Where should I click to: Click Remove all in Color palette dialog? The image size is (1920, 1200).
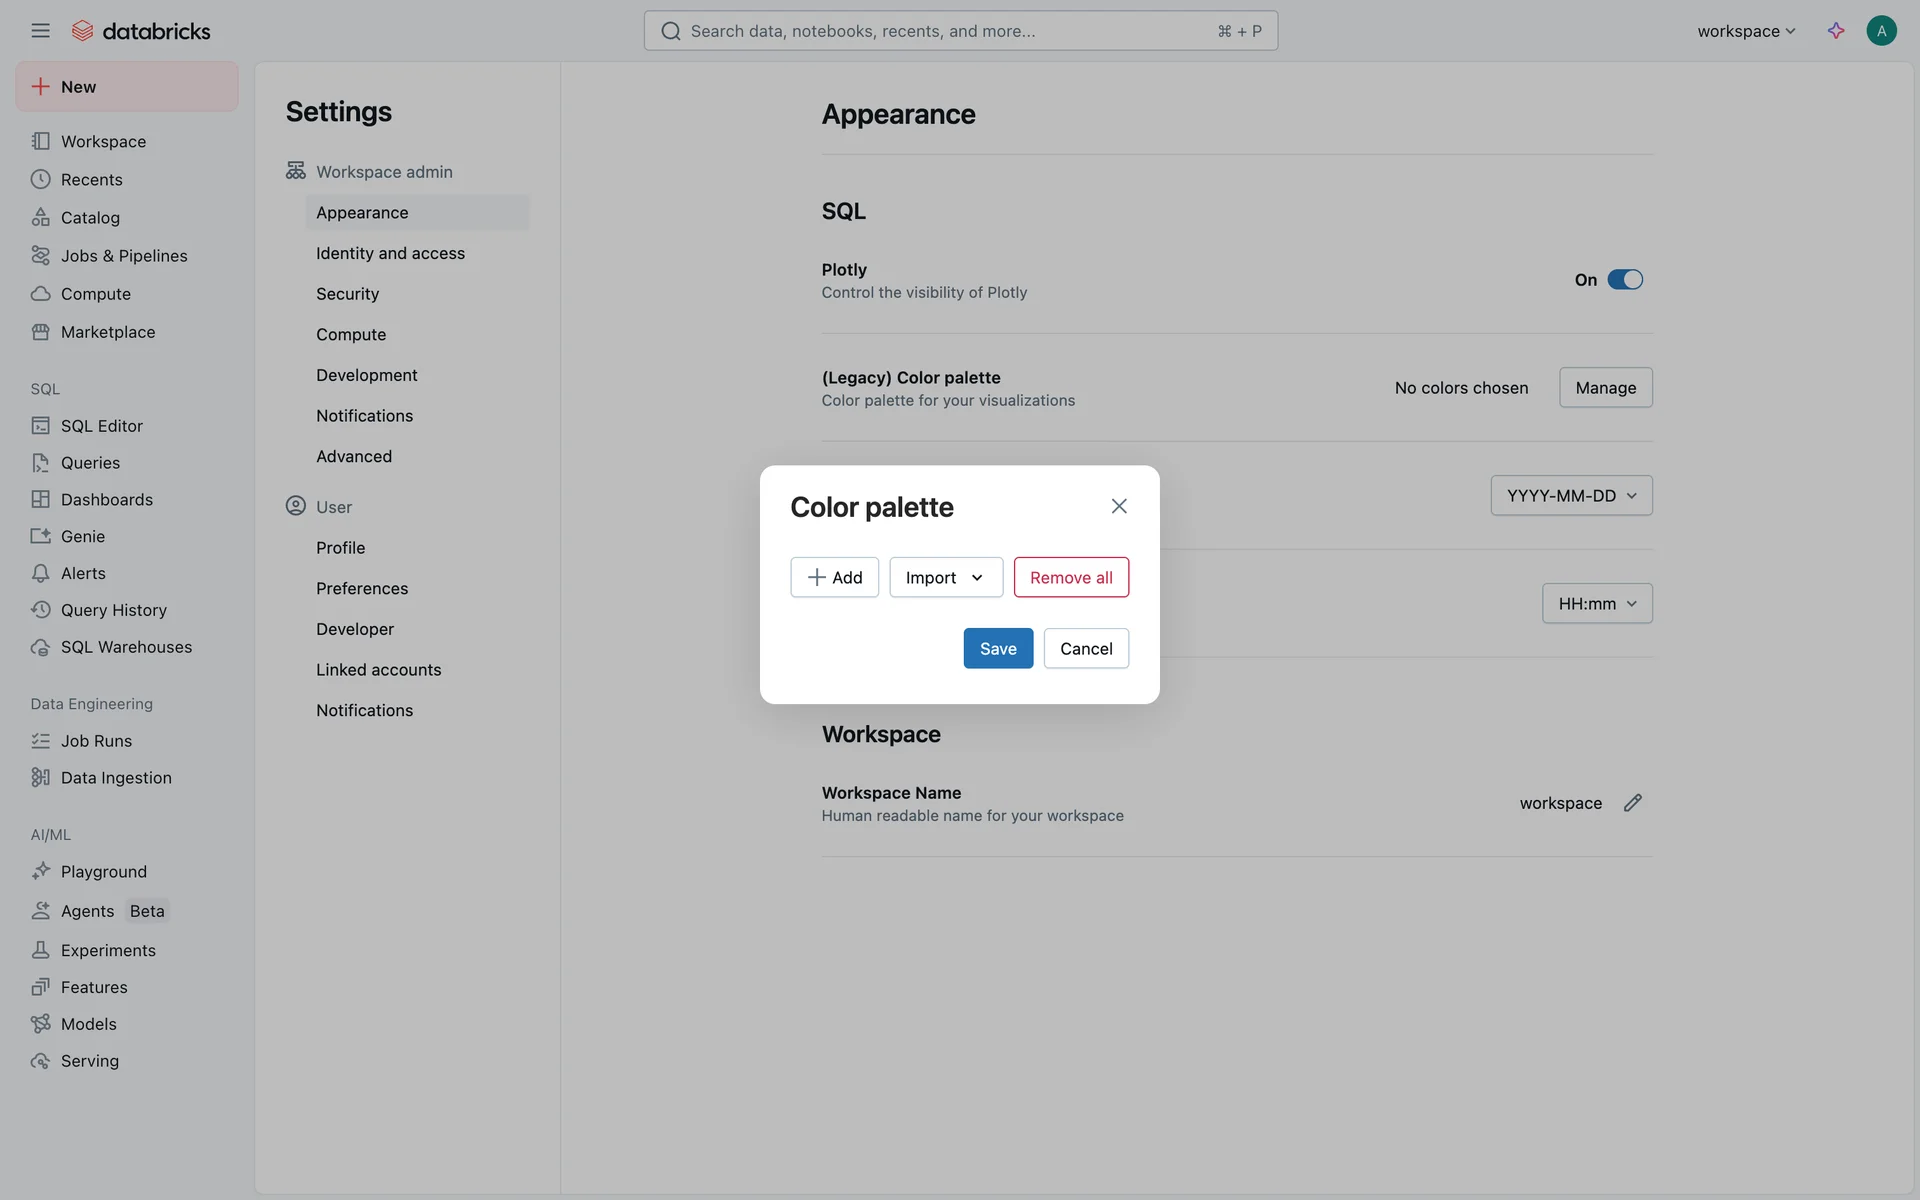[1071, 577]
